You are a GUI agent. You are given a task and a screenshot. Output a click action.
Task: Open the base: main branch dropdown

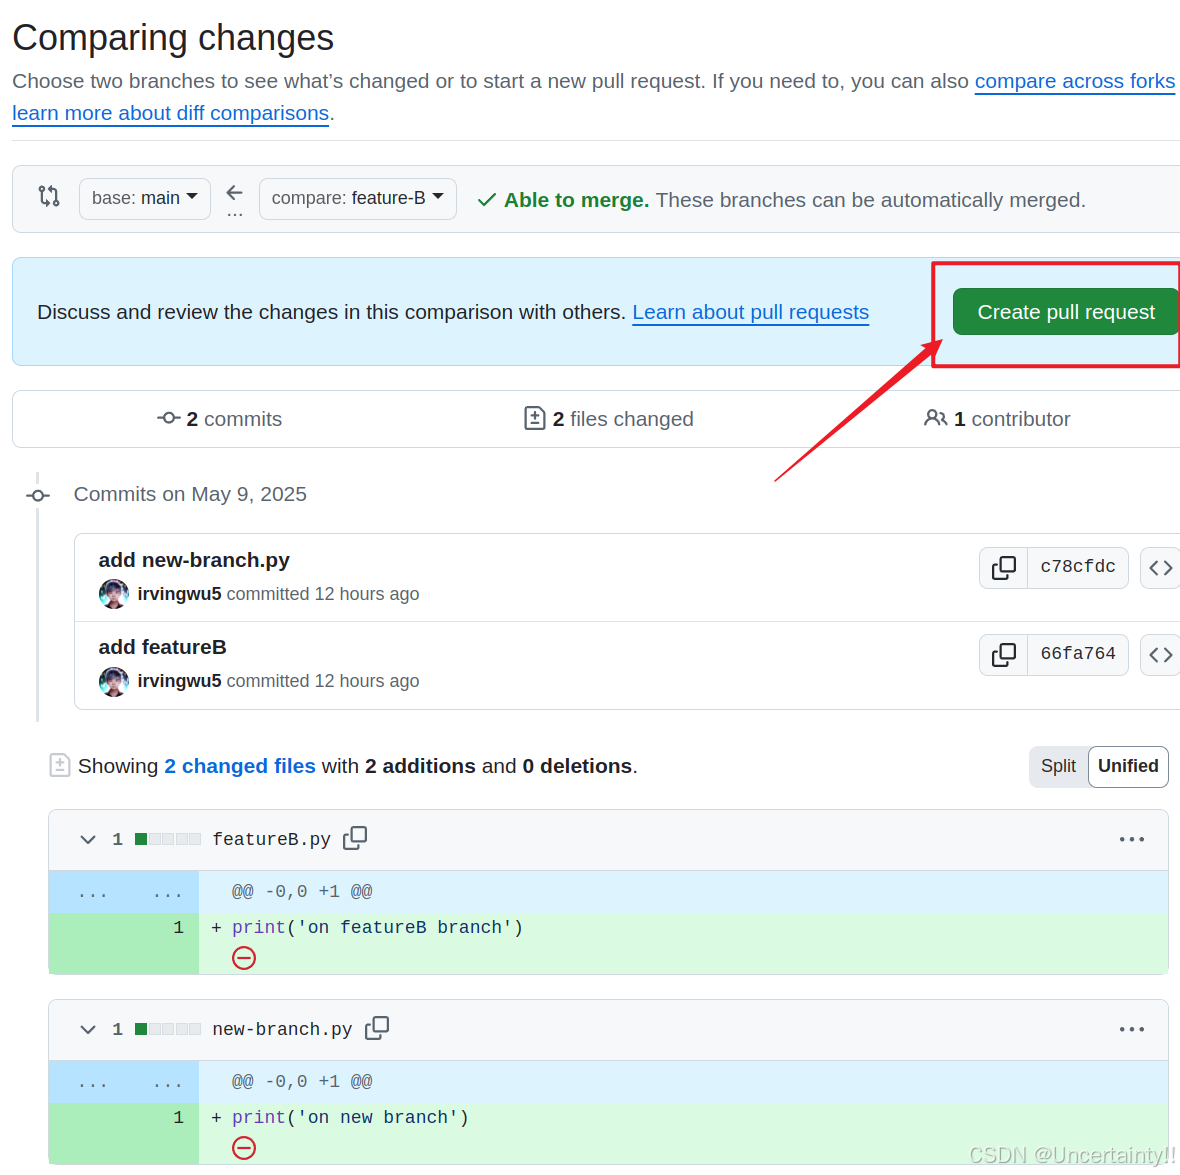point(145,198)
